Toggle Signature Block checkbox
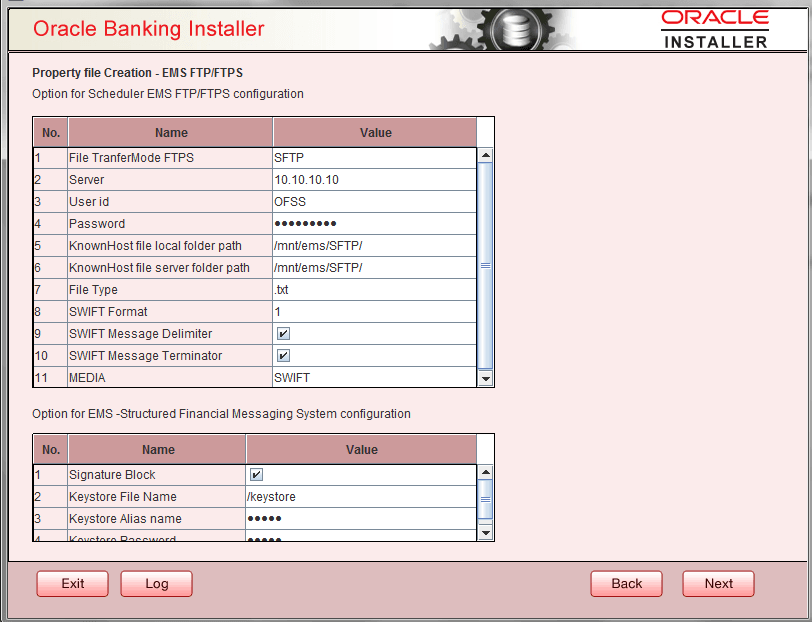This screenshot has width=812, height=622. click(x=256, y=474)
